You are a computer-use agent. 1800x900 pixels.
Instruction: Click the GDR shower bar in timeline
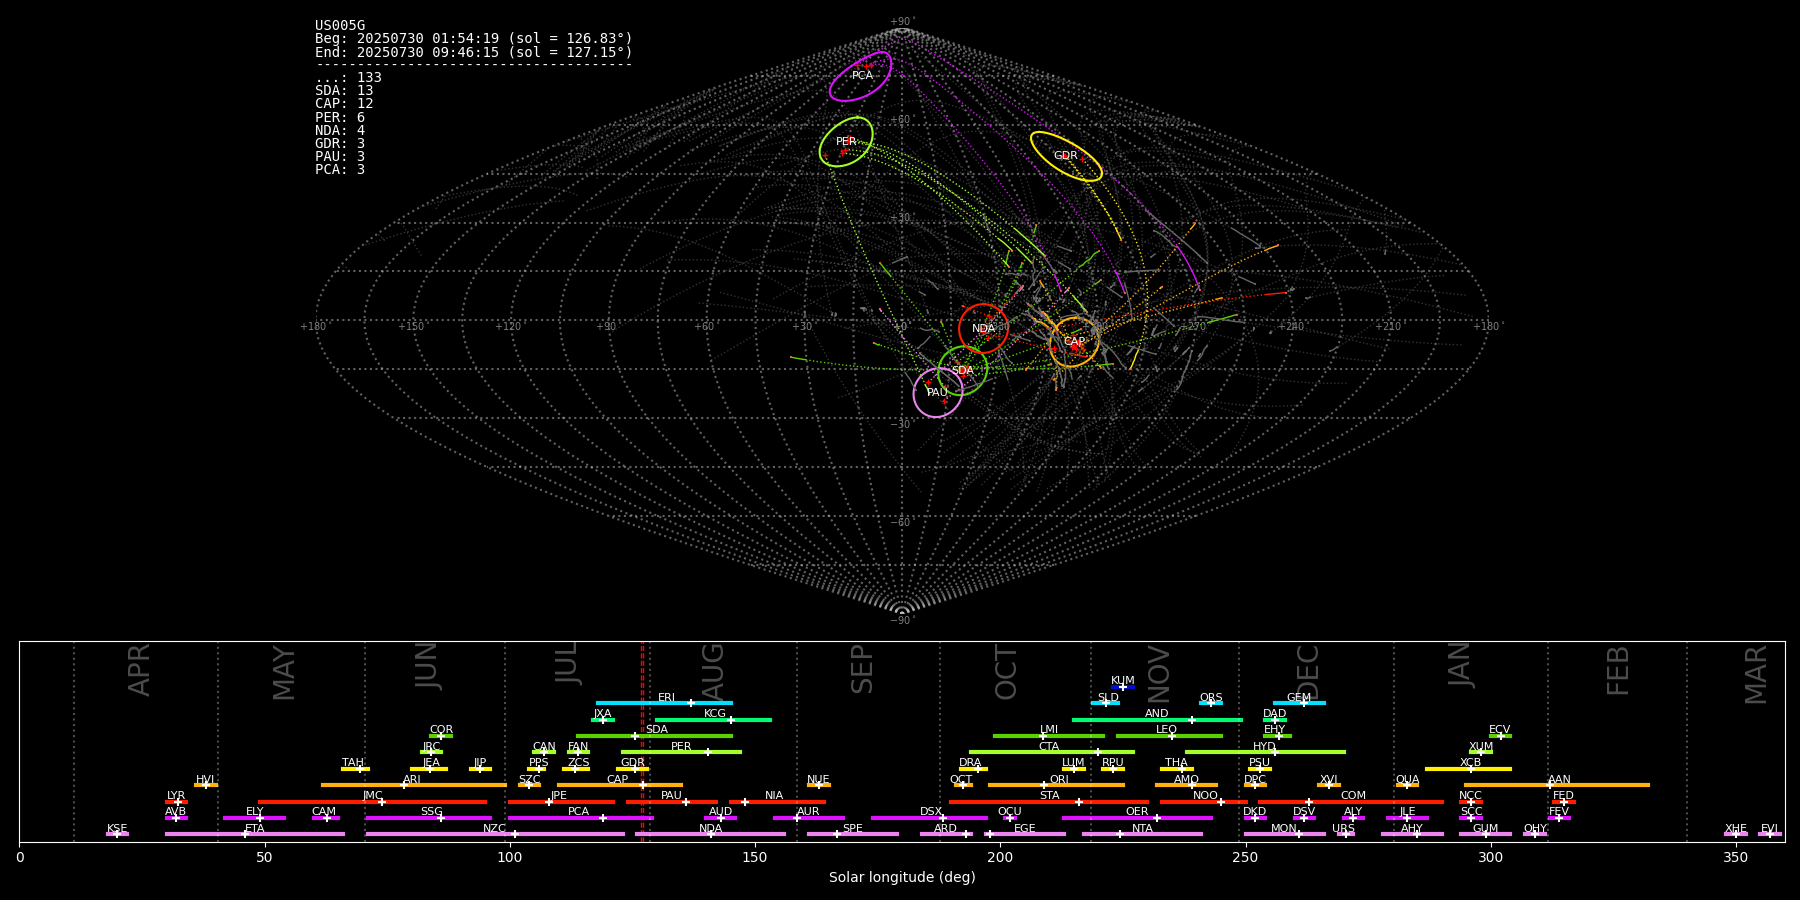pyautogui.click(x=633, y=768)
